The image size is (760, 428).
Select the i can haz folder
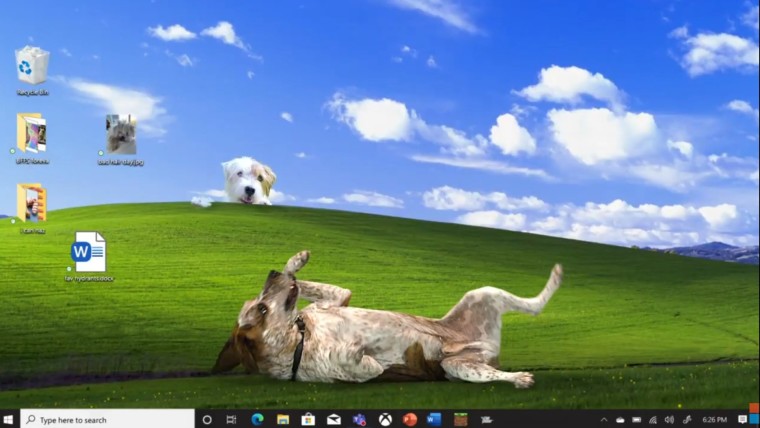point(32,208)
